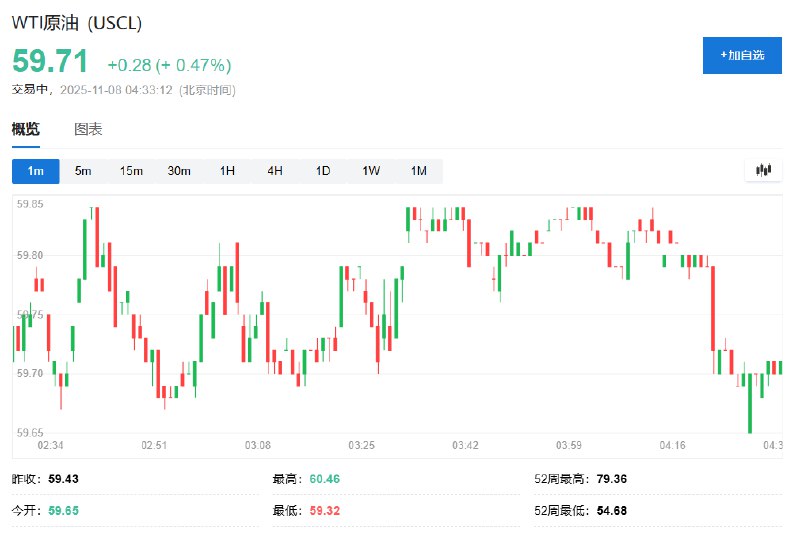Add WTI crude to watchlist with +加自选
Screen dimensions: 800x541
[x=742, y=55]
